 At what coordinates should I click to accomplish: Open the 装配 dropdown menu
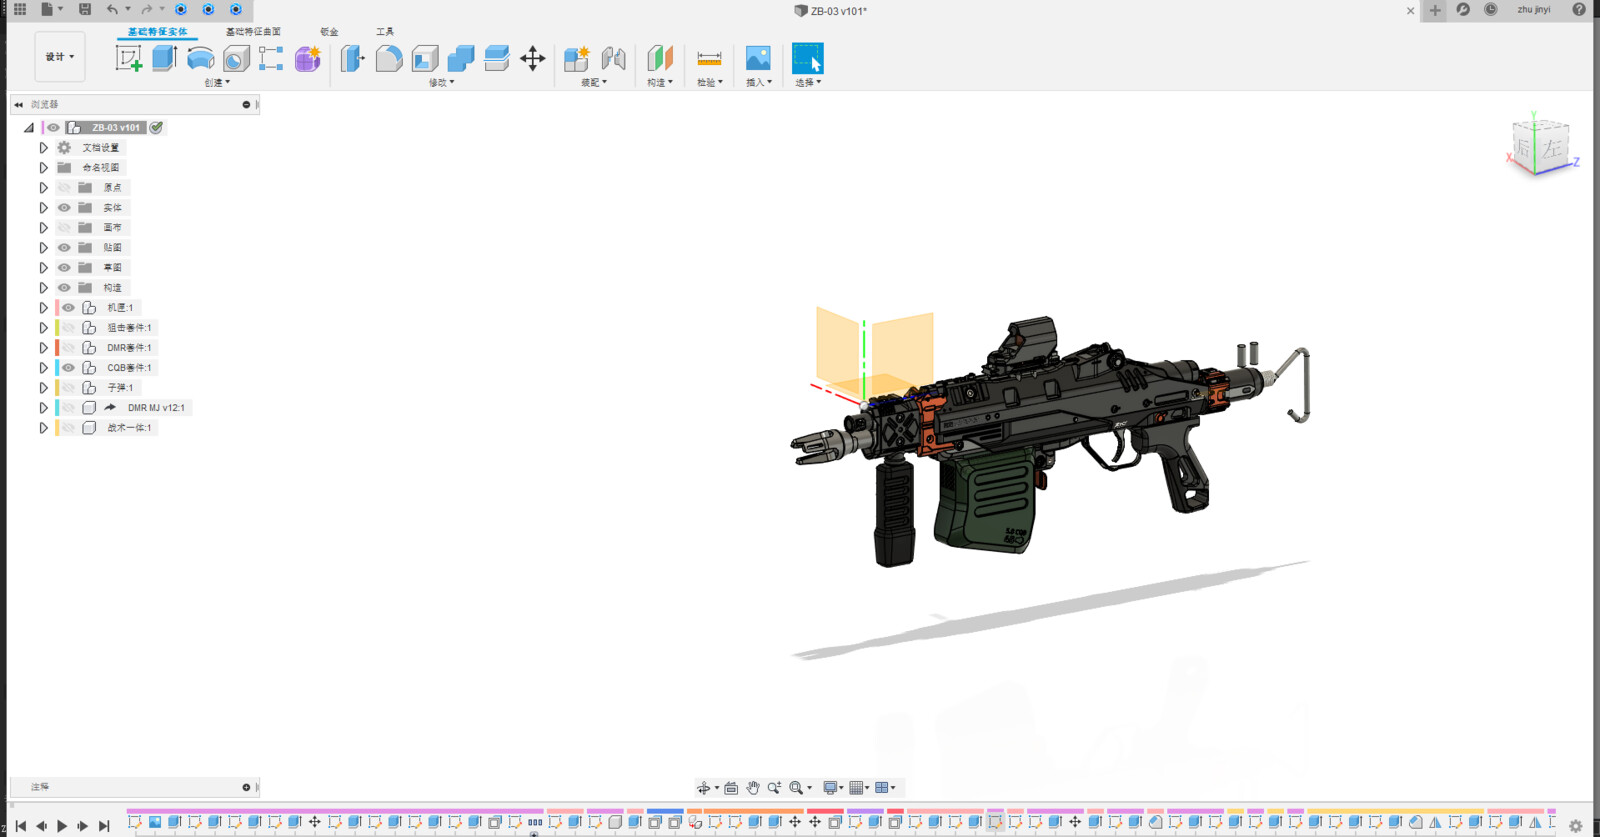[x=594, y=83]
